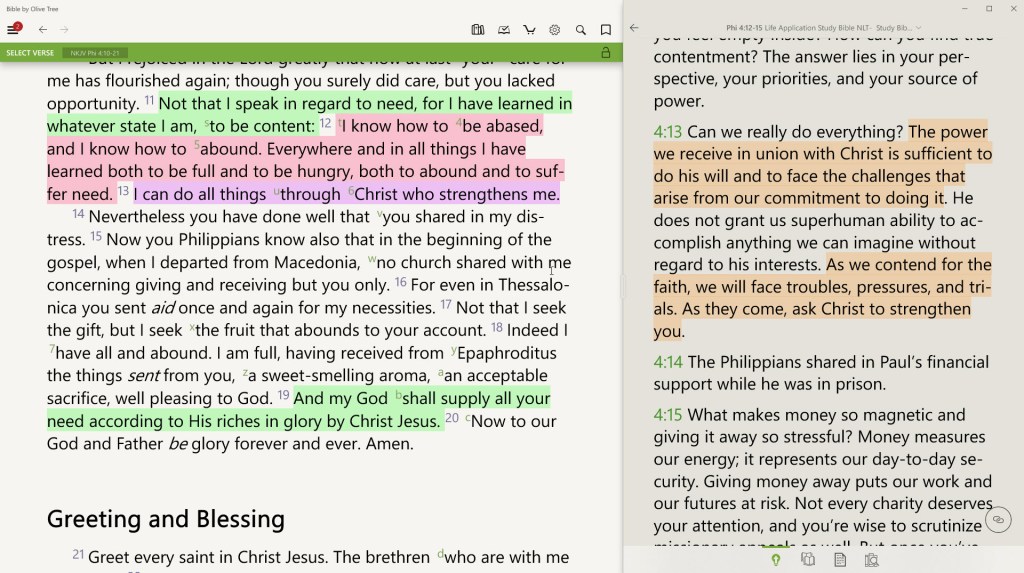Click the bookmark ribbon icon
The width and height of the screenshot is (1024, 573).
coord(606,30)
